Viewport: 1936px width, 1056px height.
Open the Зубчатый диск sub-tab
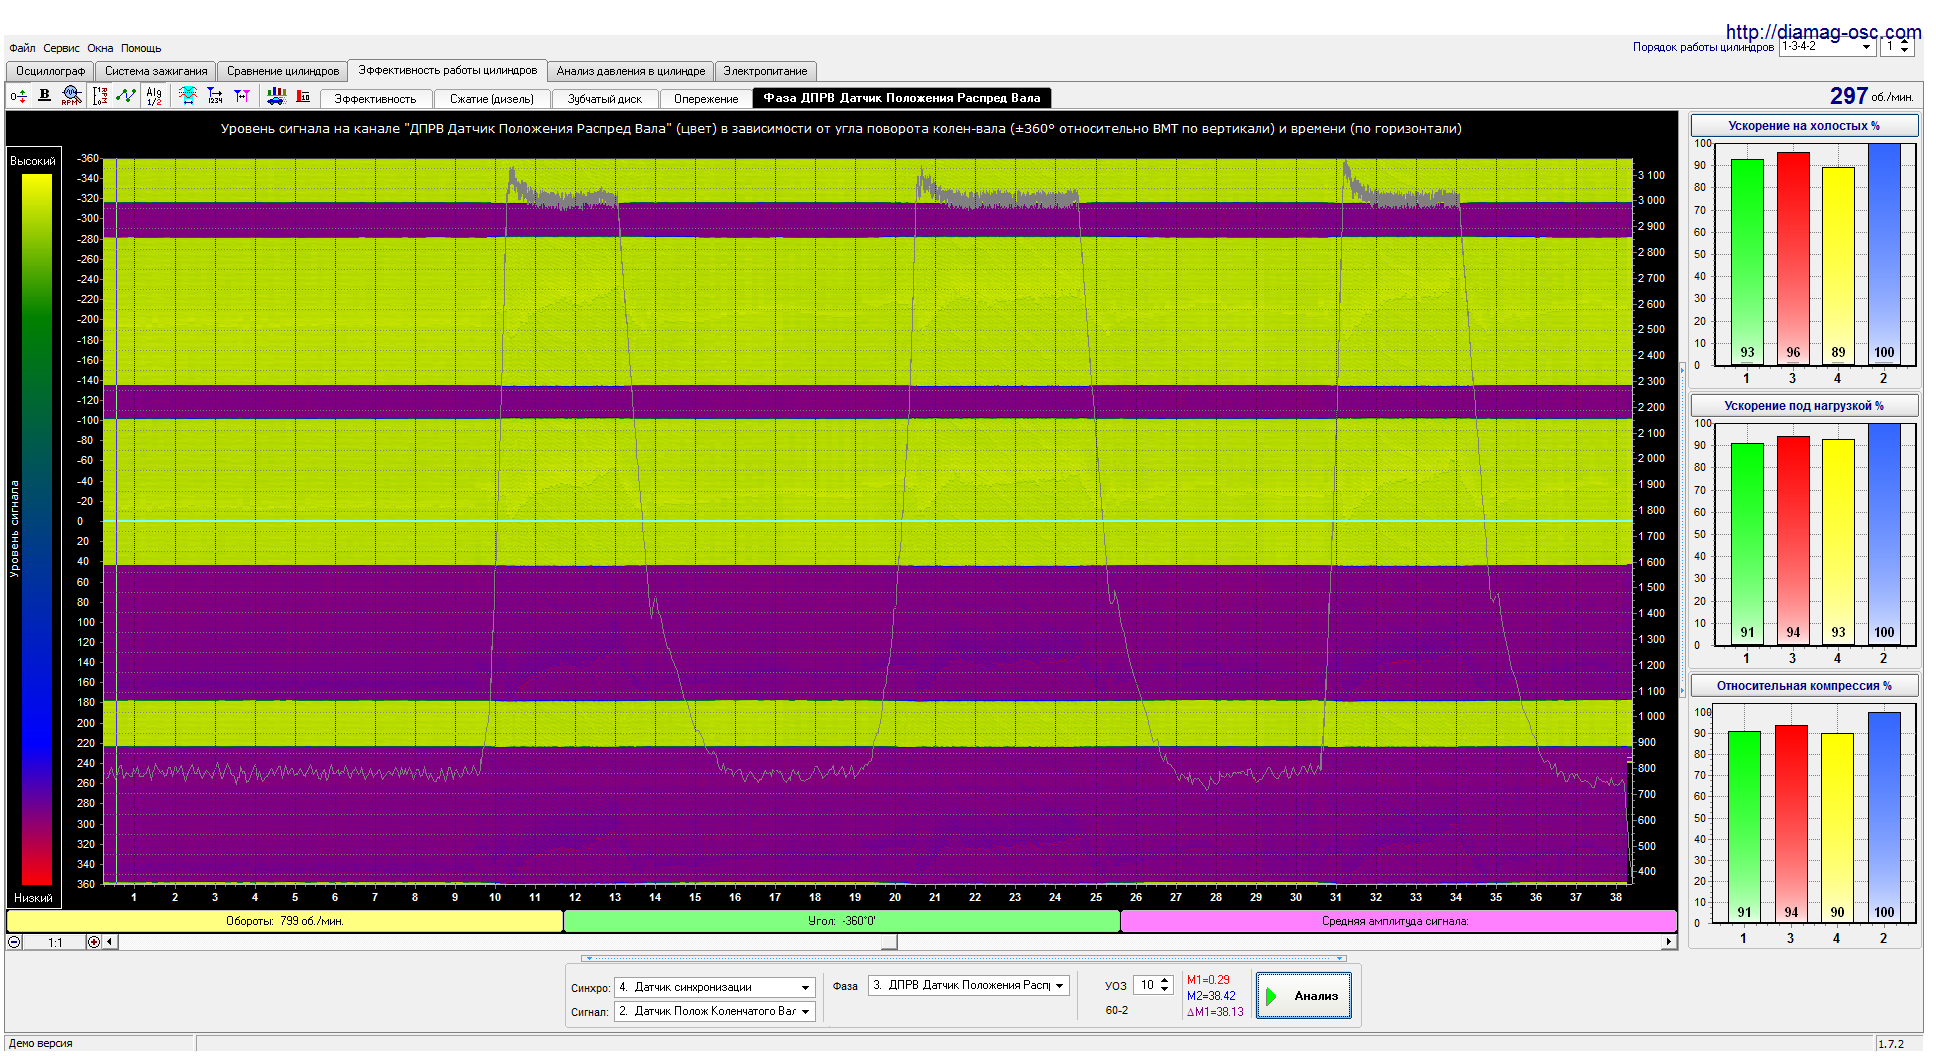click(x=605, y=99)
